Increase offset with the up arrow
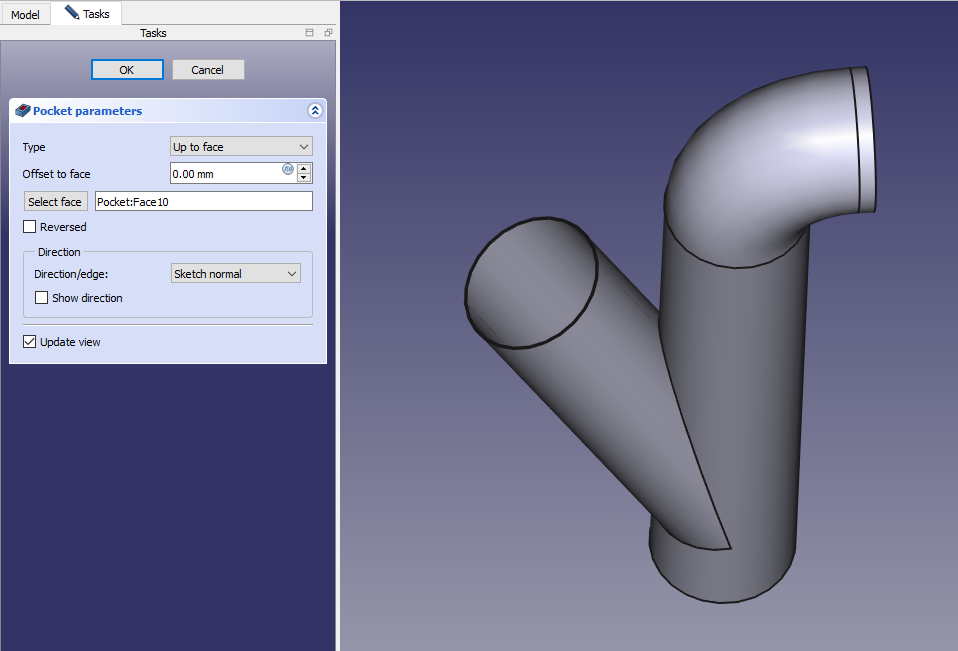Image resolution: width=958 pixels, height=651 pixels. click(304, 168)
